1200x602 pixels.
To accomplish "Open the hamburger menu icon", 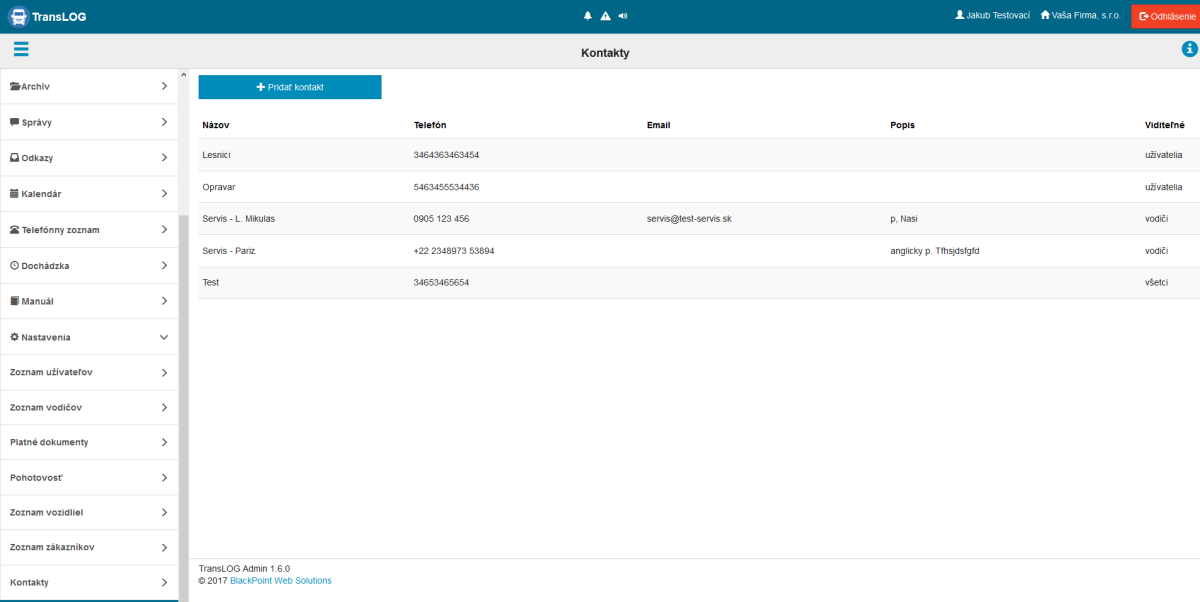I will coord(21,50).
